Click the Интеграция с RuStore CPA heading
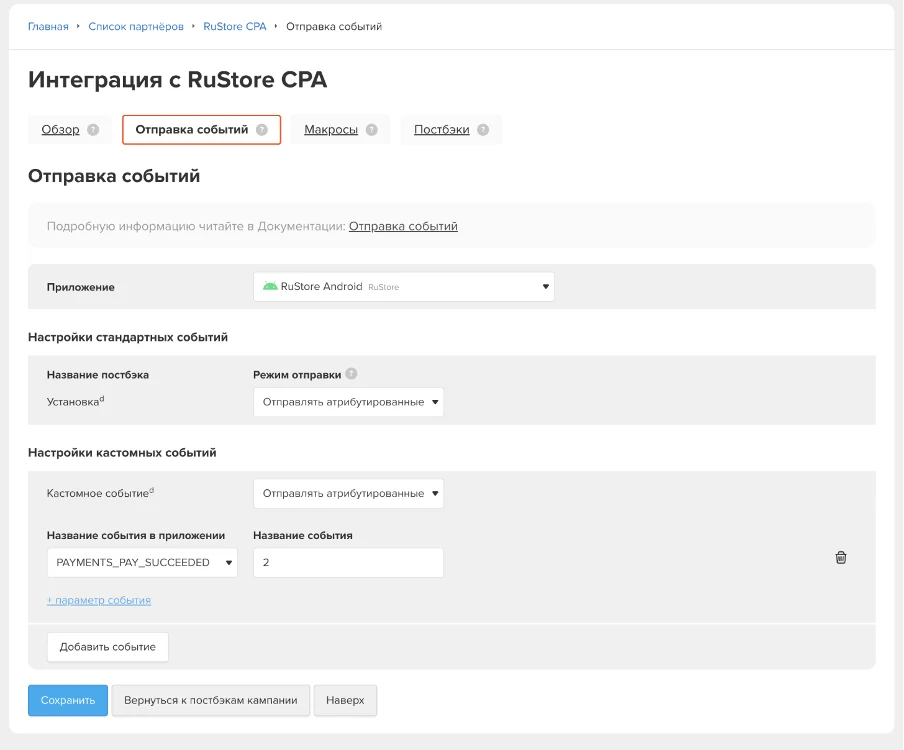Screen dimensions: 904x750 pos(178,80)
